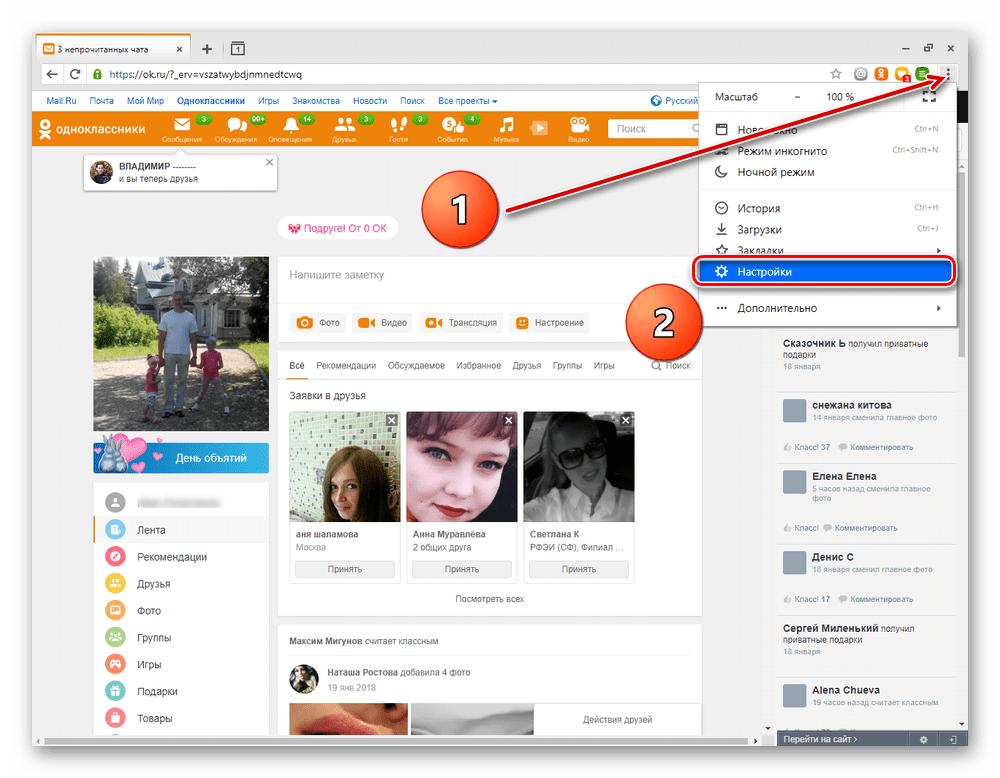Toggle Ночной режим in browser menu
The height and width of the screenshot is (778, 1000).
click(775, 172)
